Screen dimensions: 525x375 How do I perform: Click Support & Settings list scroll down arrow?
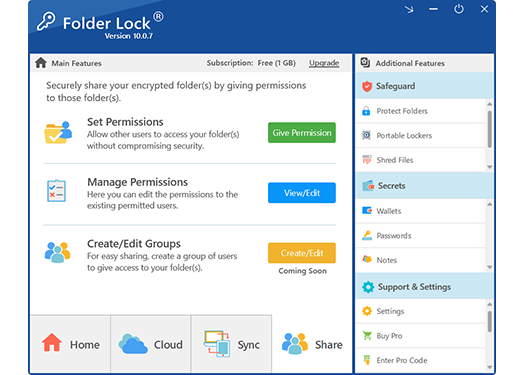[x=490, y=367]
